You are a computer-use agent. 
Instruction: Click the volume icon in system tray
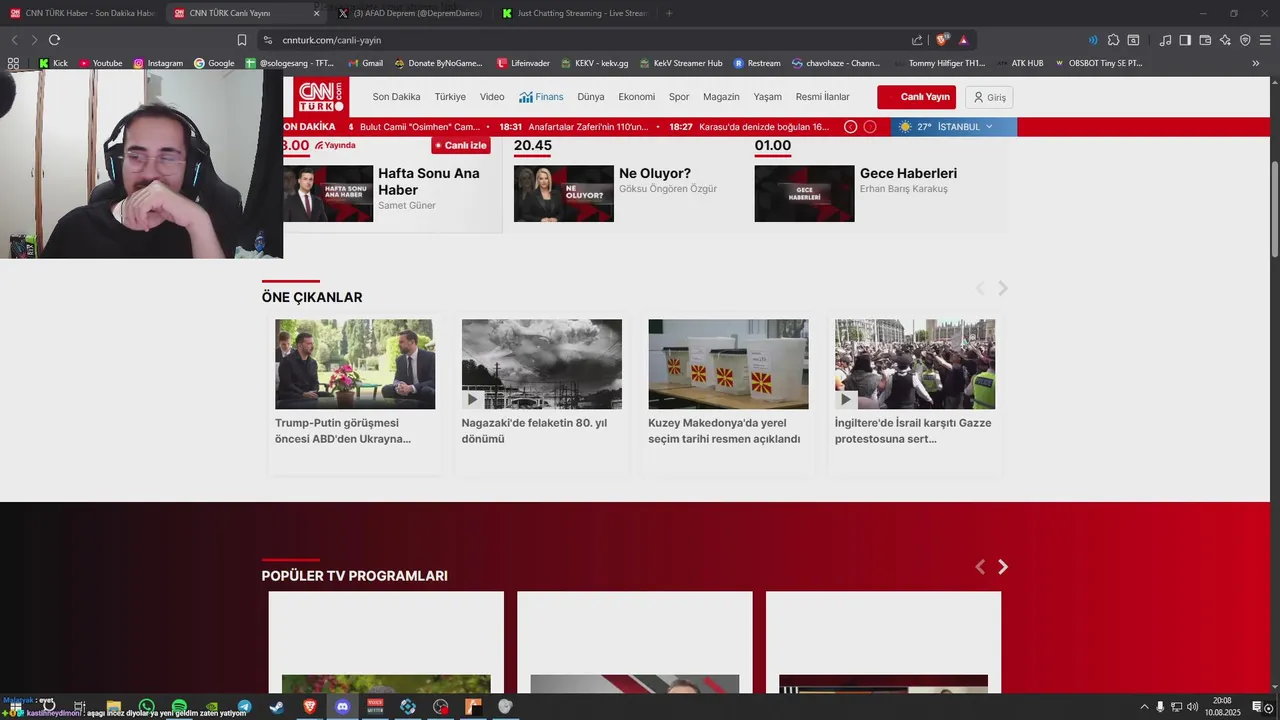point(1192,707)
